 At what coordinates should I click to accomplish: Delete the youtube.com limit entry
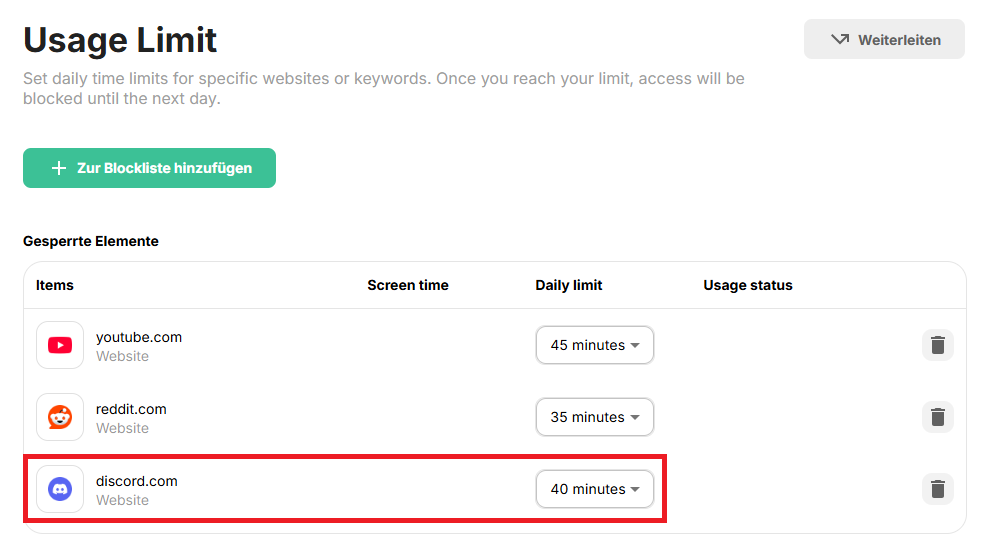tap(937, 345)
